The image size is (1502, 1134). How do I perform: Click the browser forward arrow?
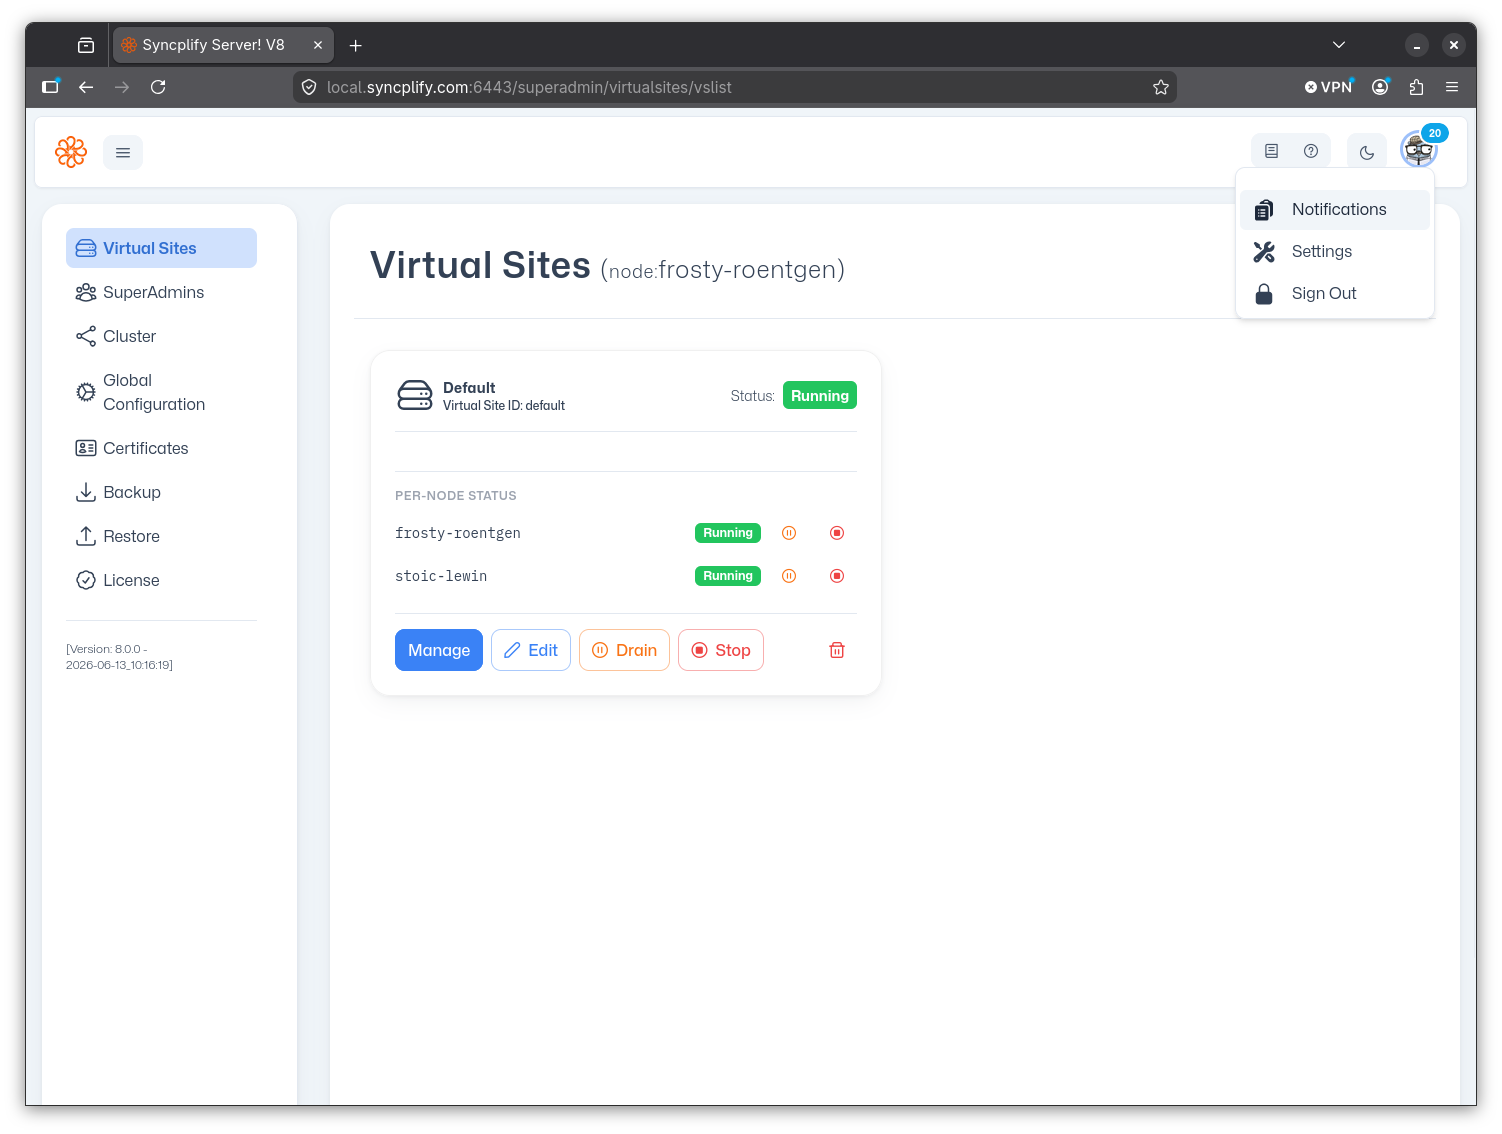tap(122, 87)
